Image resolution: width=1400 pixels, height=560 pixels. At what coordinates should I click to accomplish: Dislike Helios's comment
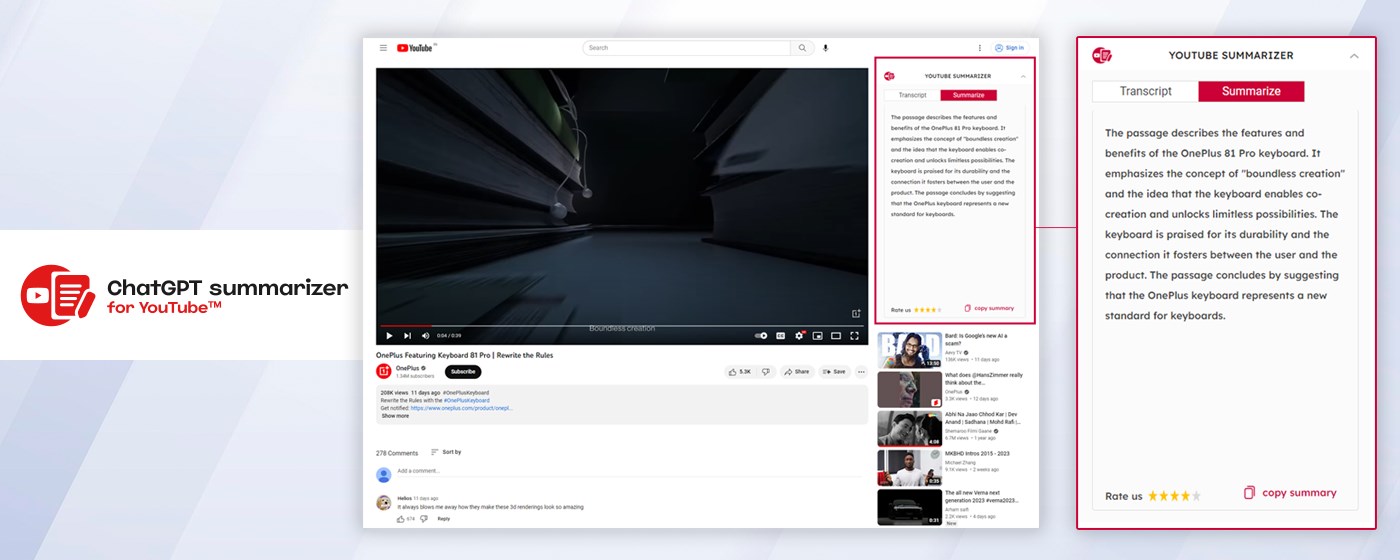[424, 518]
